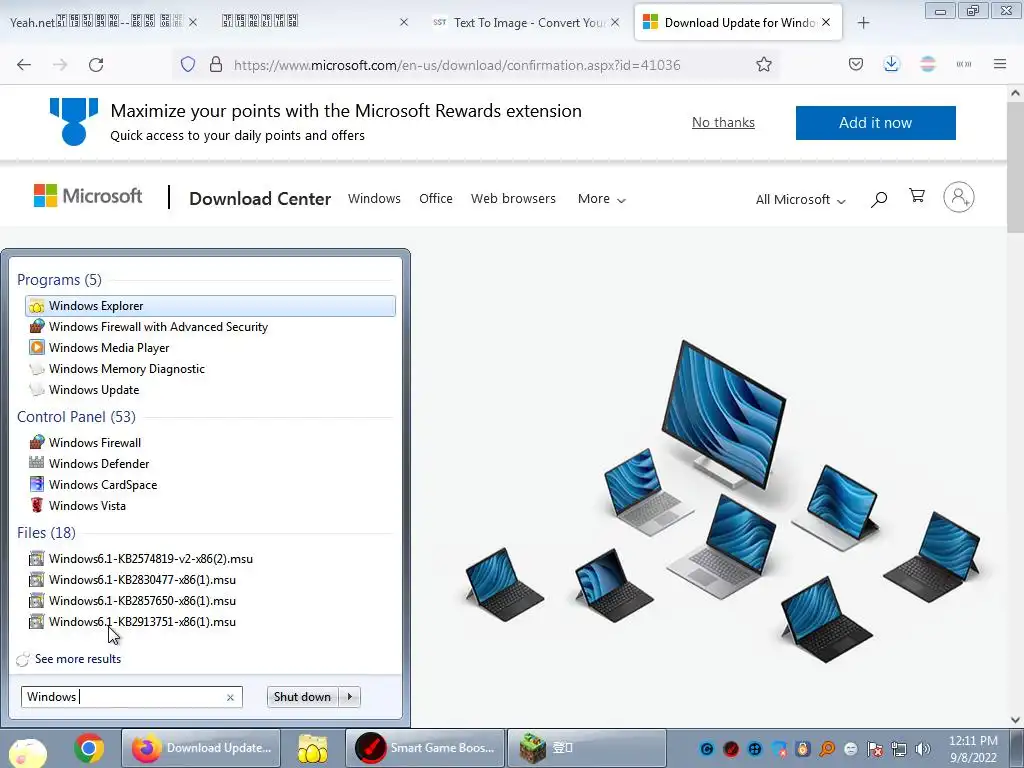This screenshot has width=1024, height=768.
Task: Click the gray face tray icon
Action: pos(850,749)
